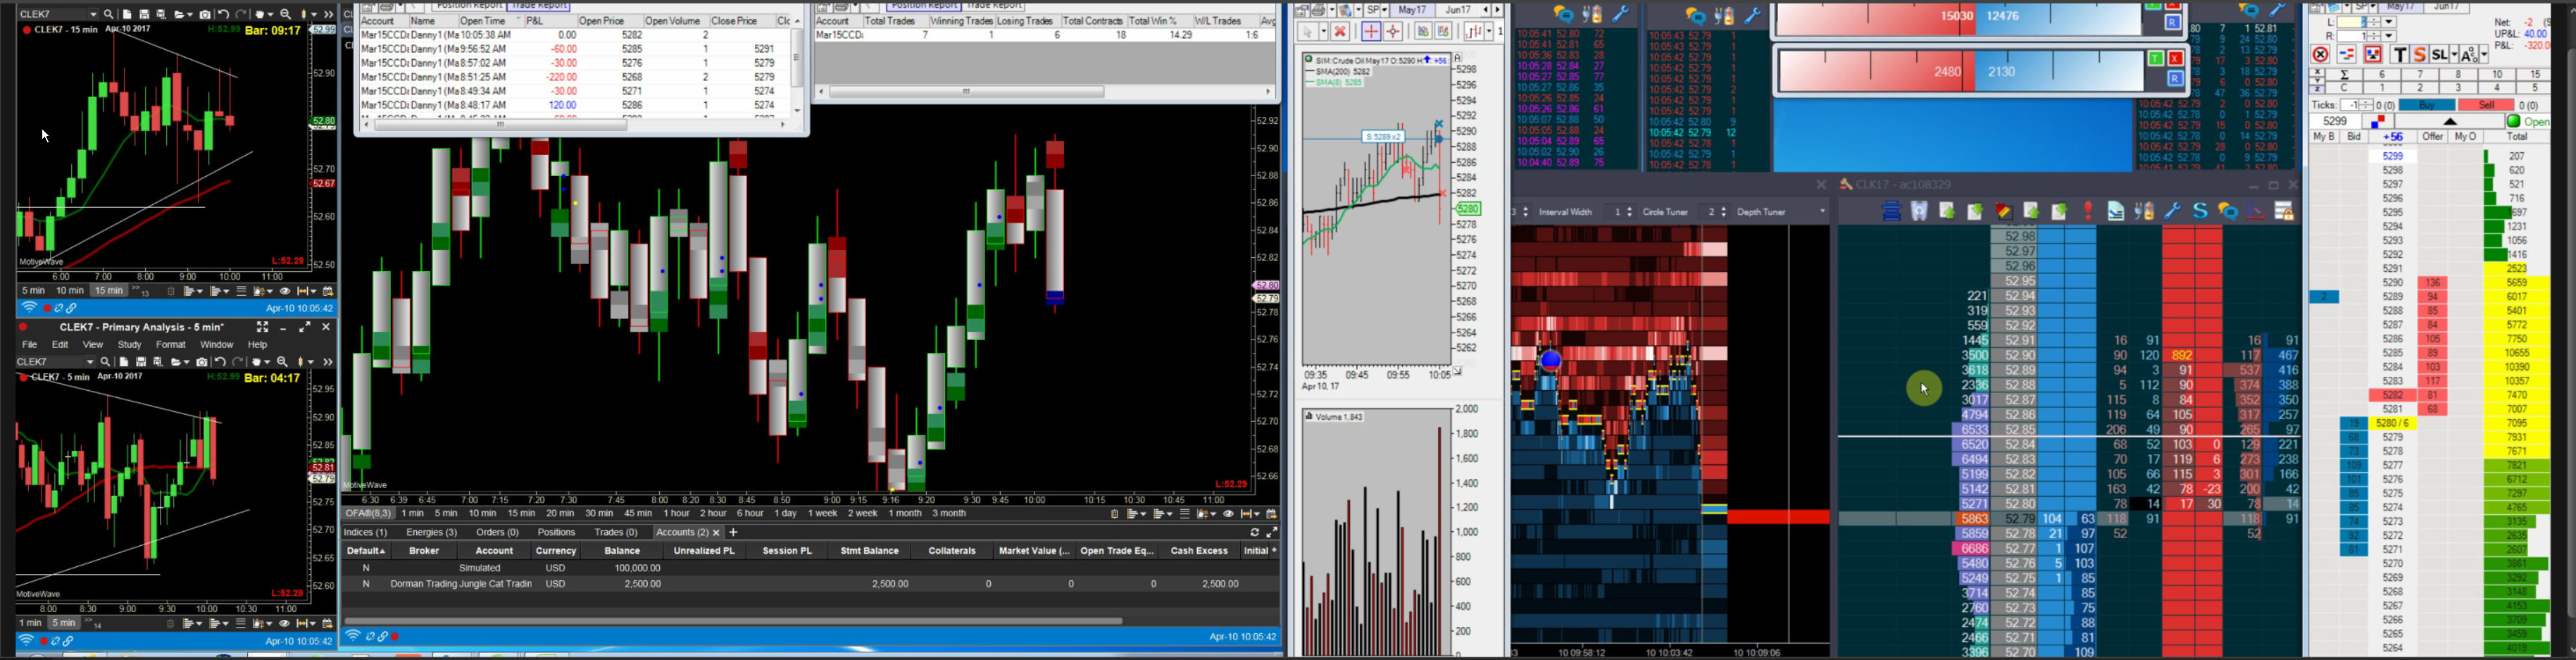Take chart snapshot with camera icon in 5 min chart
Image resolution: width=2576 pixels, height=660 pixels.
click(x=202, y=362)
